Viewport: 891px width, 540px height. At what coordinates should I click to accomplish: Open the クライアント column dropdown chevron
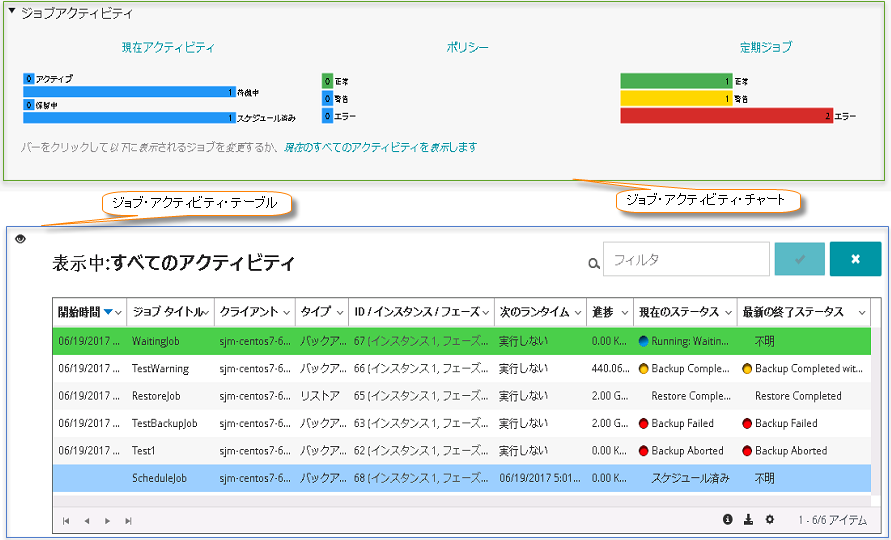pos(286,313)
